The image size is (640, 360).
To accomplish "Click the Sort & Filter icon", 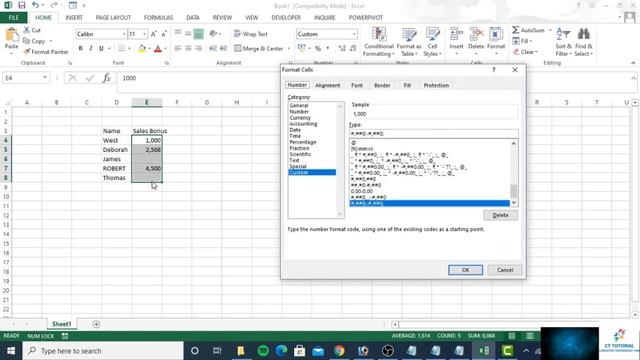I will point(563,34).
